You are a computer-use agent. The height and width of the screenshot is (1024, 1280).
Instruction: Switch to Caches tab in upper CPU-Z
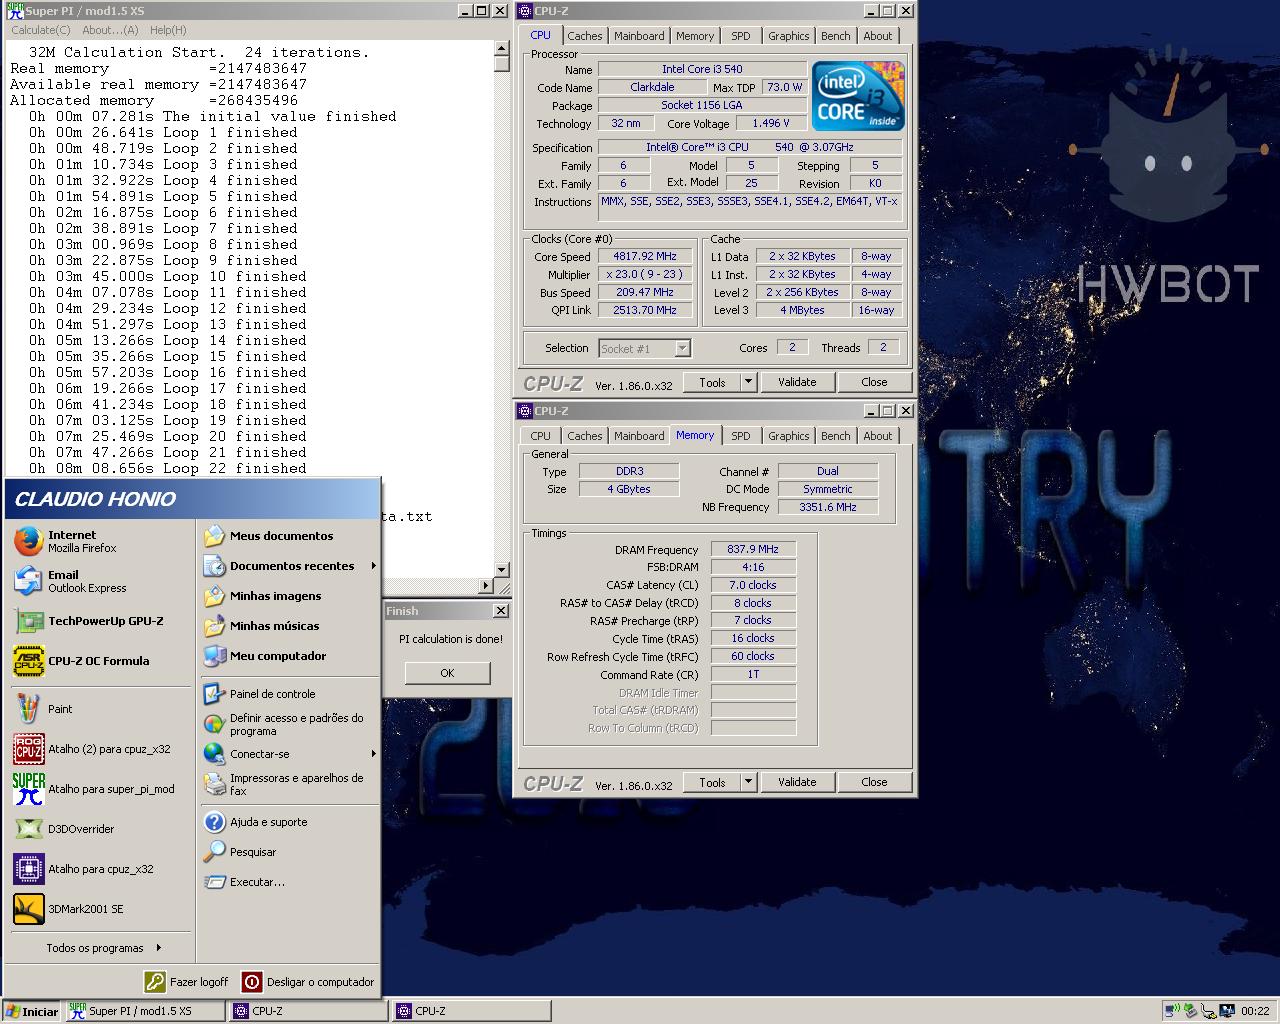coord(584,36)
